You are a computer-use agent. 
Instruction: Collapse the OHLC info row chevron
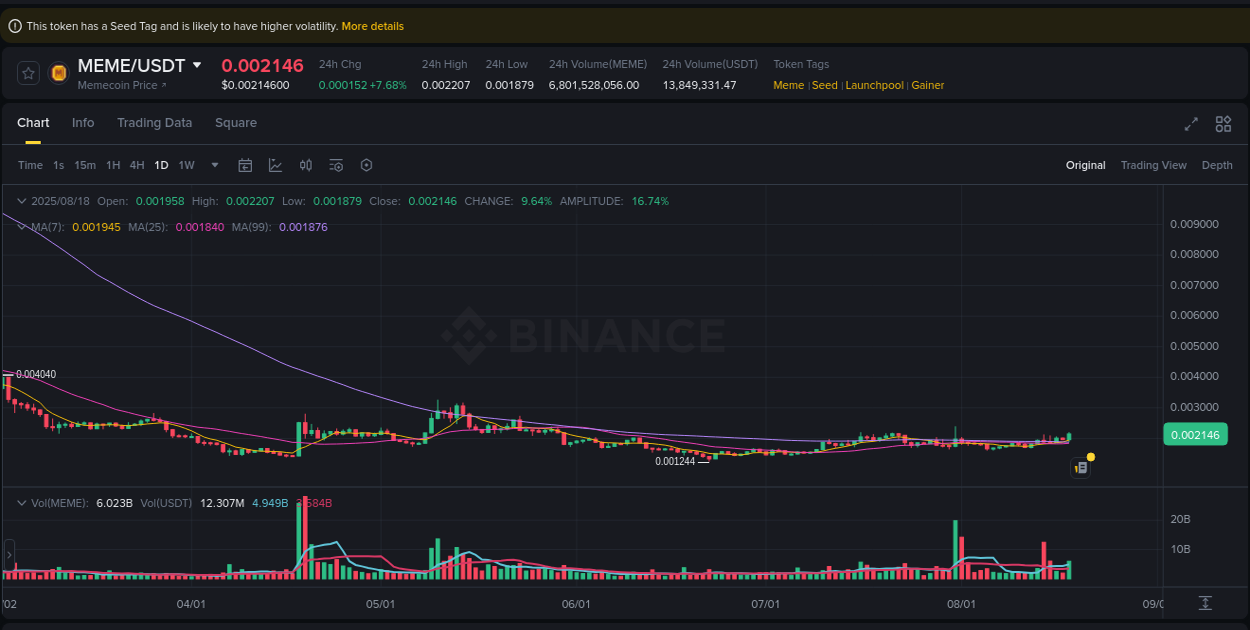tap(21, 200)
